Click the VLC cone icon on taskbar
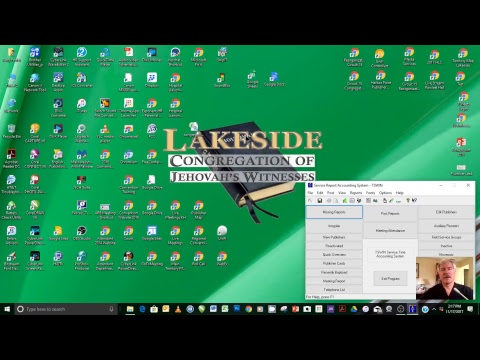 pyautogui.click(x=178, y=309)
